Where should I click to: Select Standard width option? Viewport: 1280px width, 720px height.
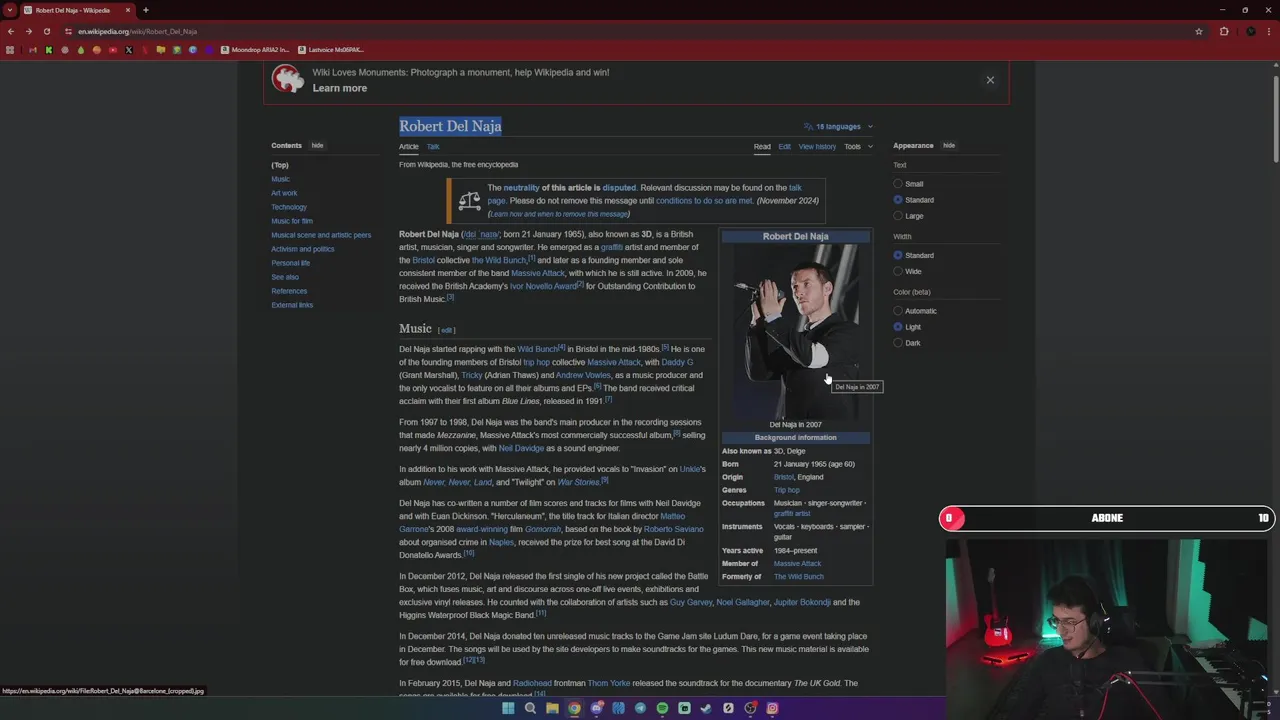(898, 255)
